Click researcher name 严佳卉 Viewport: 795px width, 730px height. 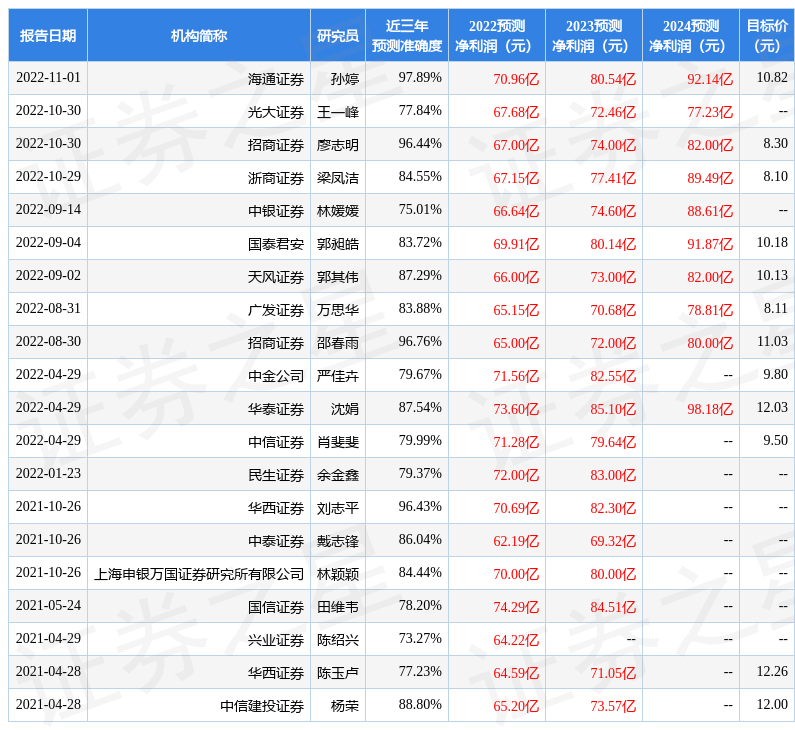338,376
